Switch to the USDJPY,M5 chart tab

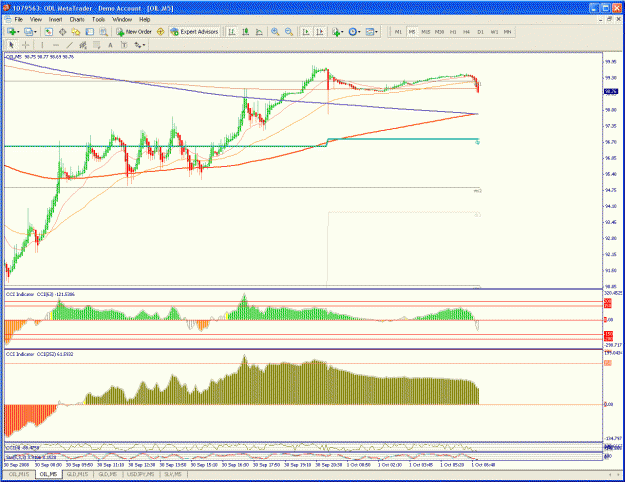[x=140, y=474]
